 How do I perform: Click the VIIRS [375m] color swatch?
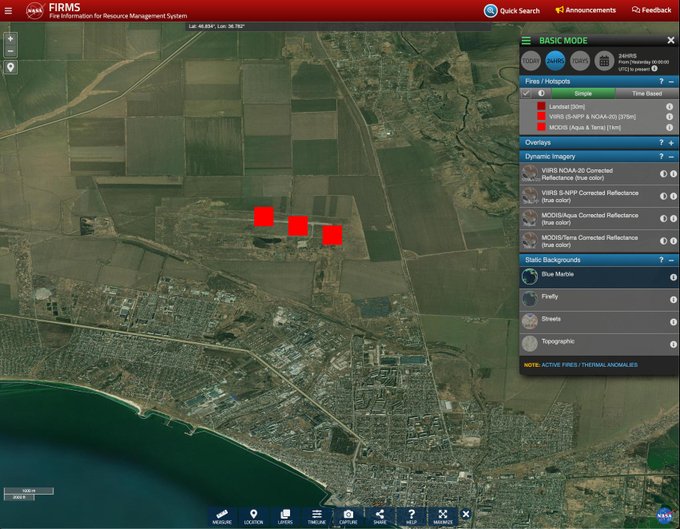pos(541,116)
